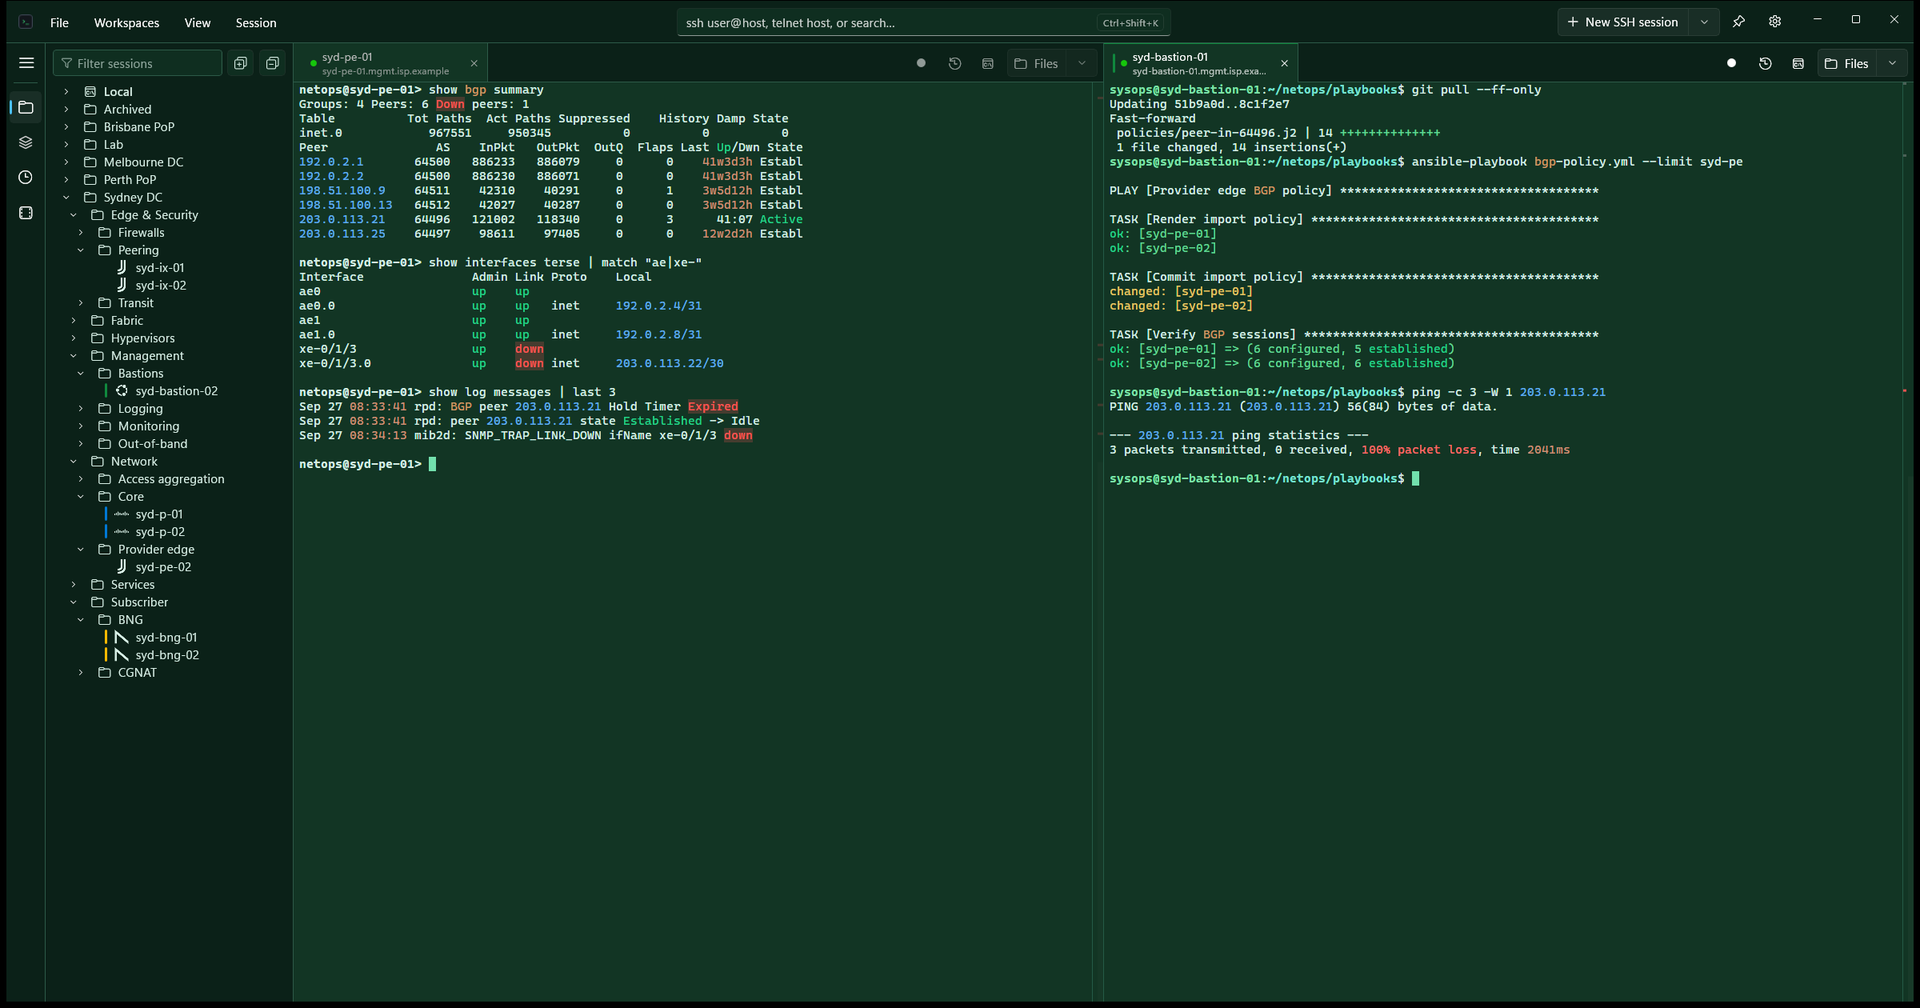1920x1008 pixels.
Task: Select the Out-of-band folder
Action: point(152,444)
